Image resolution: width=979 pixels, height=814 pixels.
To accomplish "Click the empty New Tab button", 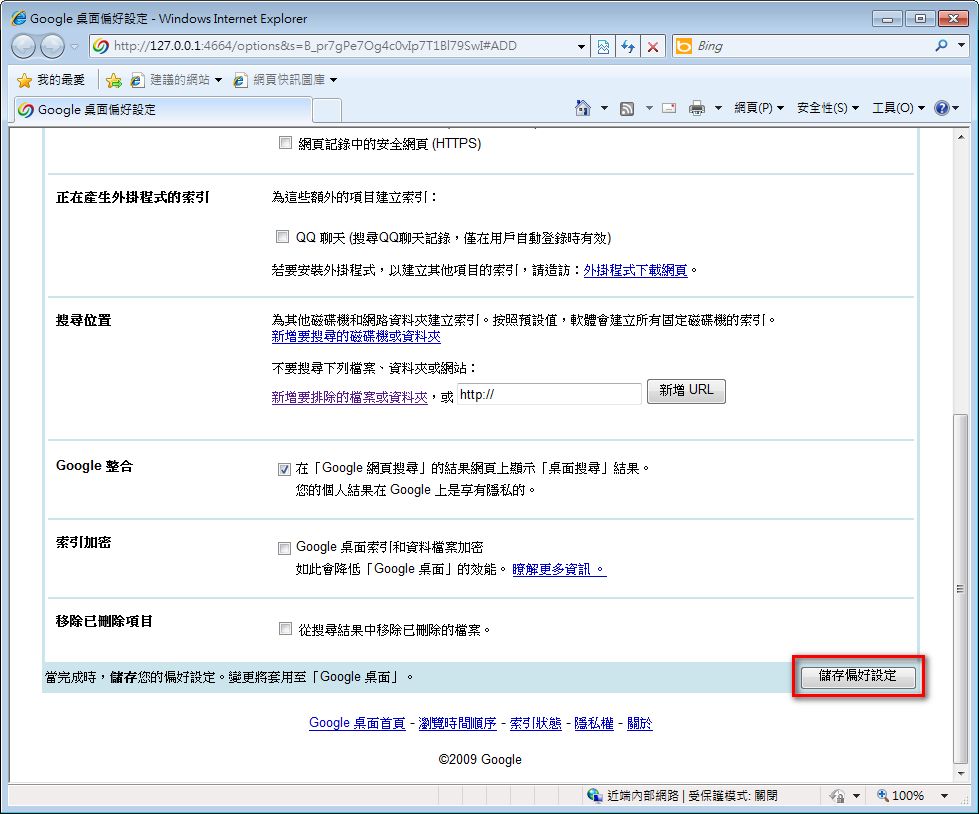I will point(327,110).
